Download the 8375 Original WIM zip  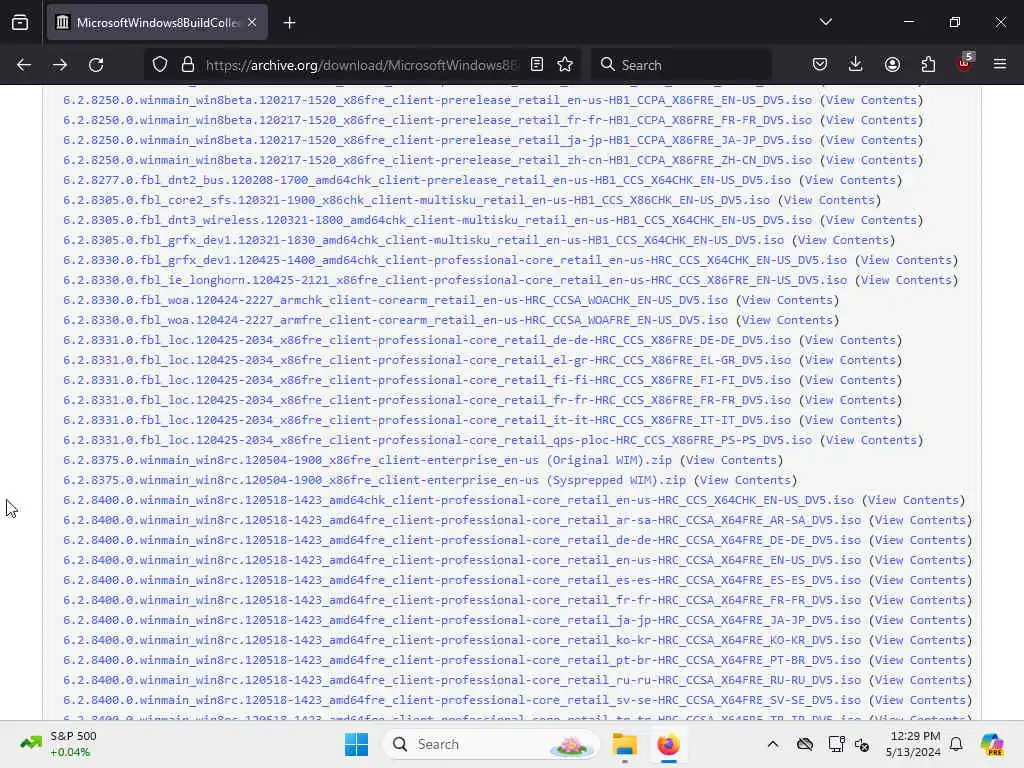point(367,460)
